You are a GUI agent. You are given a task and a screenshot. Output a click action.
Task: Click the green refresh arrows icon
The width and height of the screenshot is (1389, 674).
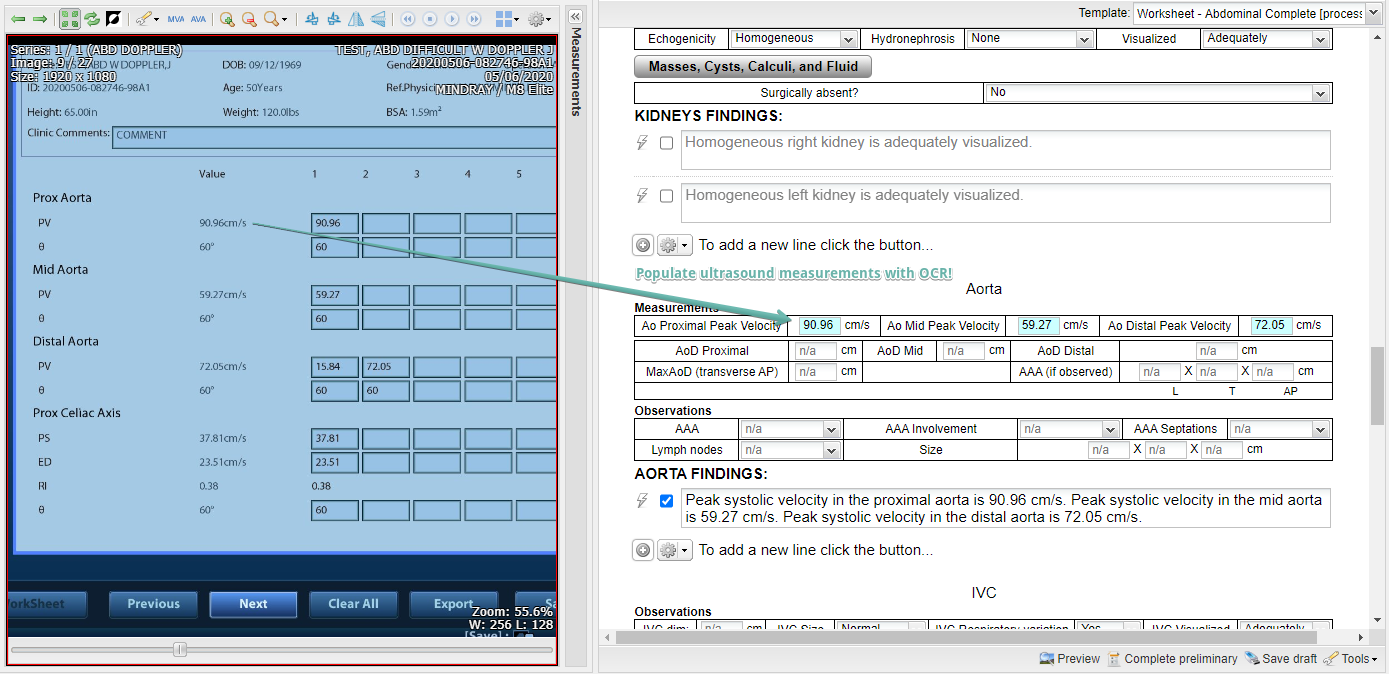tap(92, 19)
